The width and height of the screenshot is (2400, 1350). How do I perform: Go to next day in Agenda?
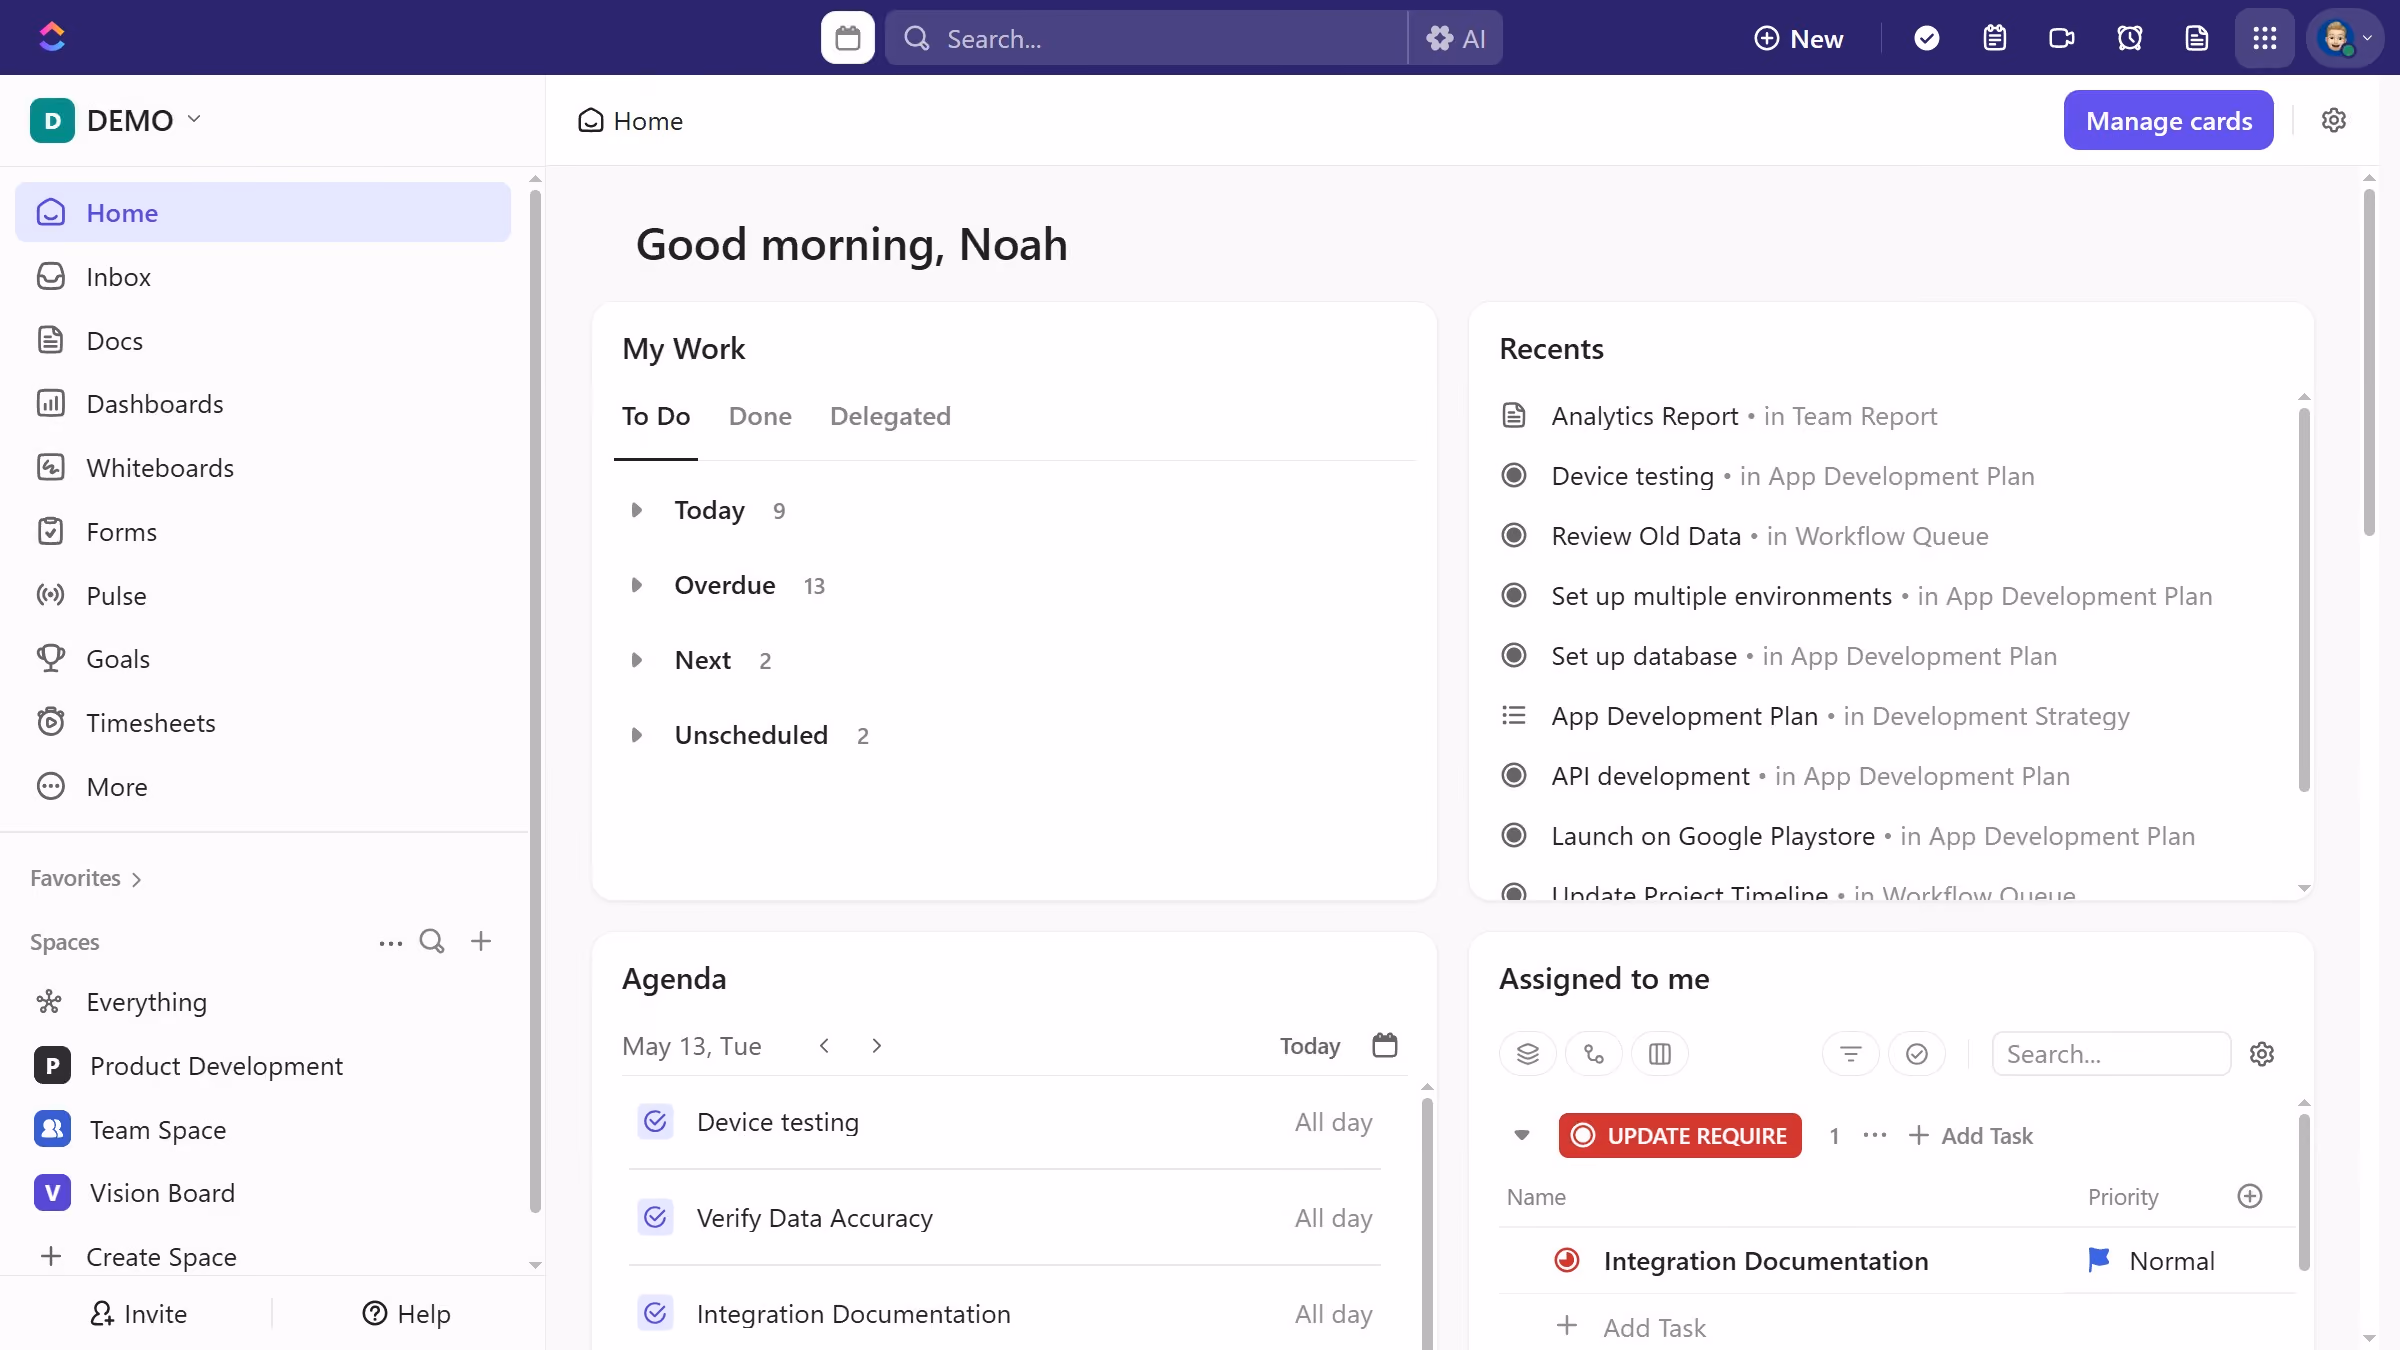pos(877,1045)
